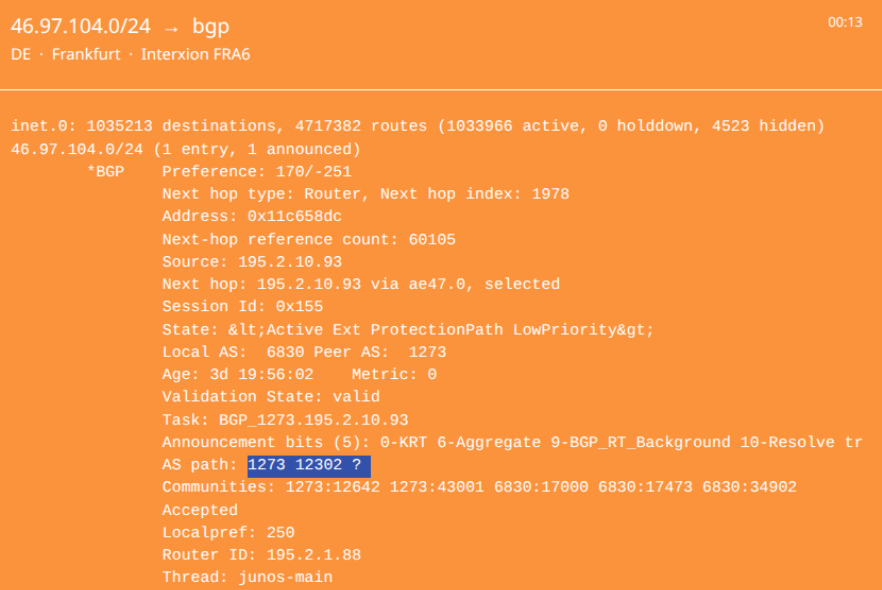Screen dimensions: 882x590
Task: Click the inet.0 destinations summary line
Action: coord(417,127)
